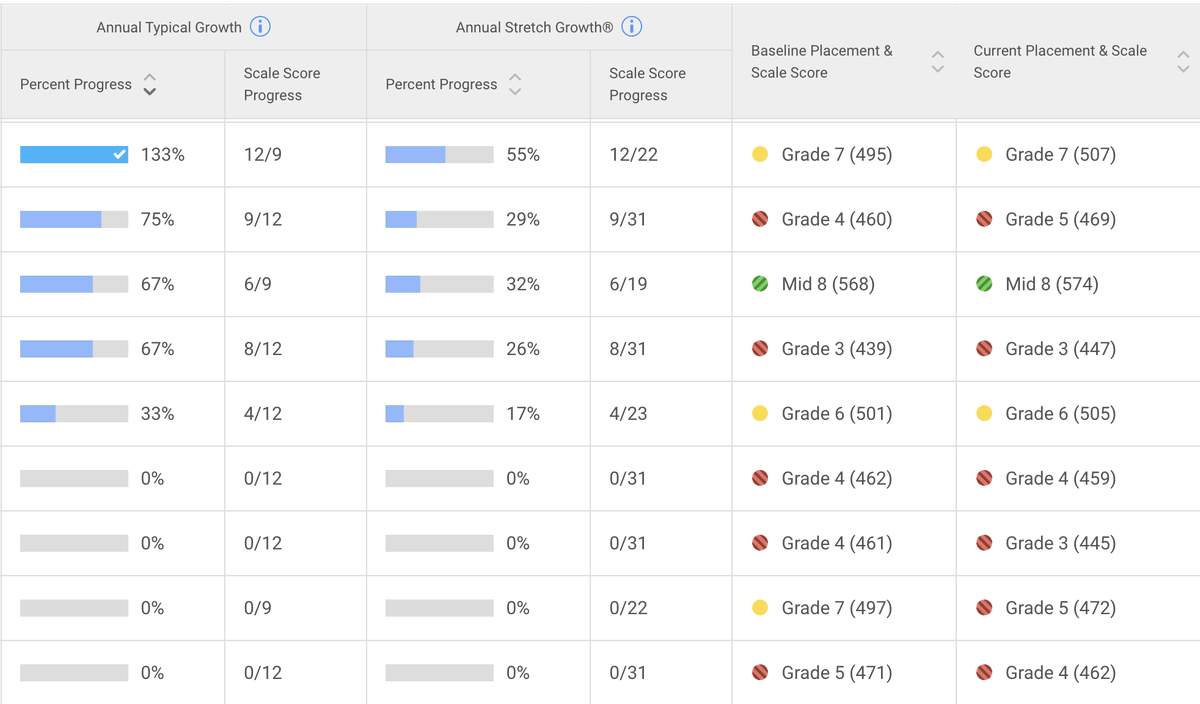Click the 75% typical growth progress bar
This screenshot has width=1200, height=704.
(x=74, y=219)
